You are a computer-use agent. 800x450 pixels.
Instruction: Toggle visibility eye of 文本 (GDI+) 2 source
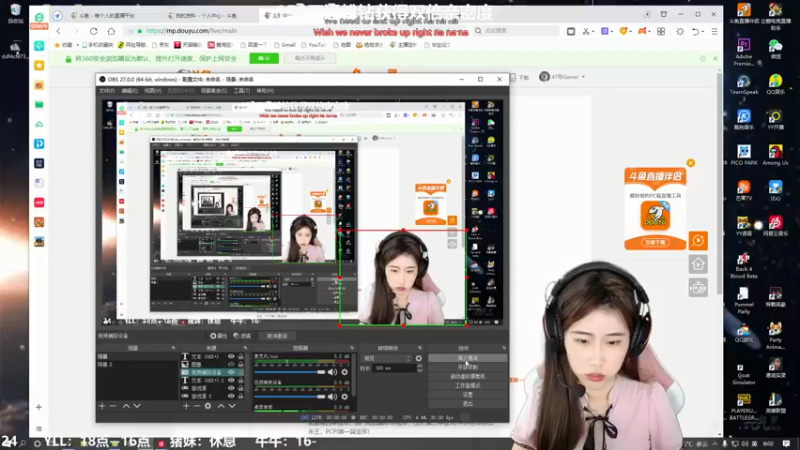pos(231,380)
